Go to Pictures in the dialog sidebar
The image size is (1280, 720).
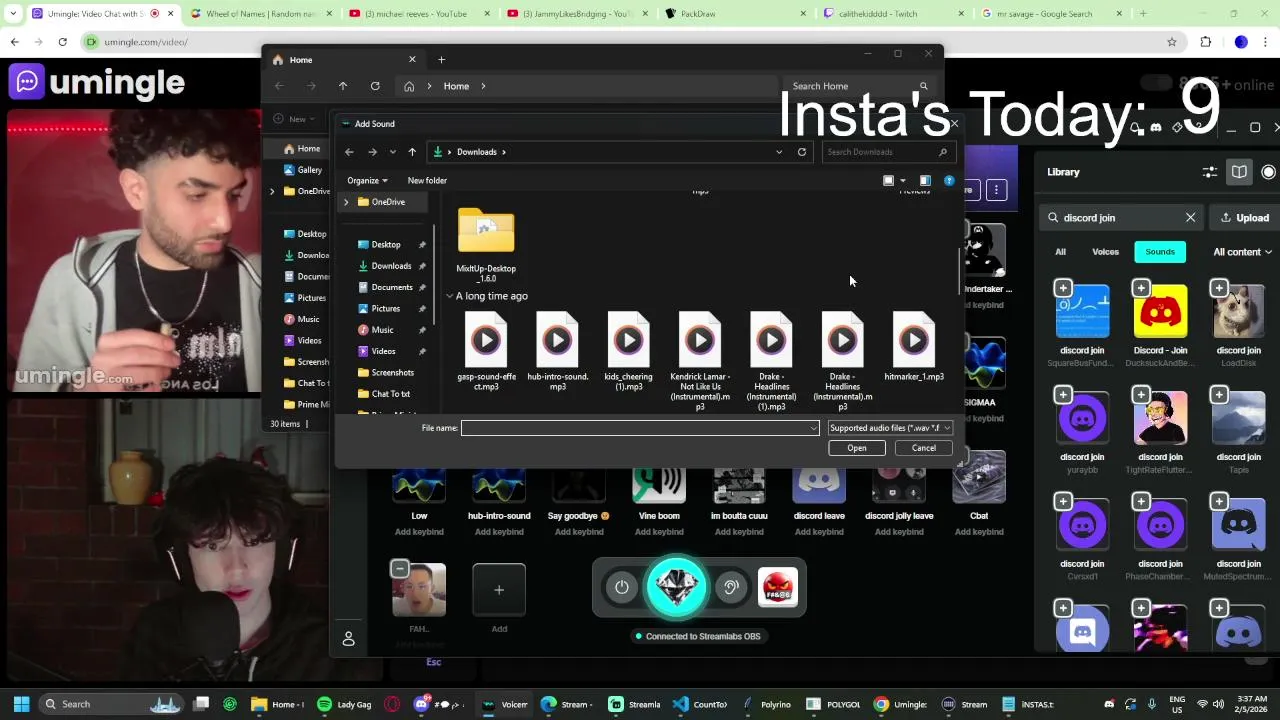pos(386,309)
